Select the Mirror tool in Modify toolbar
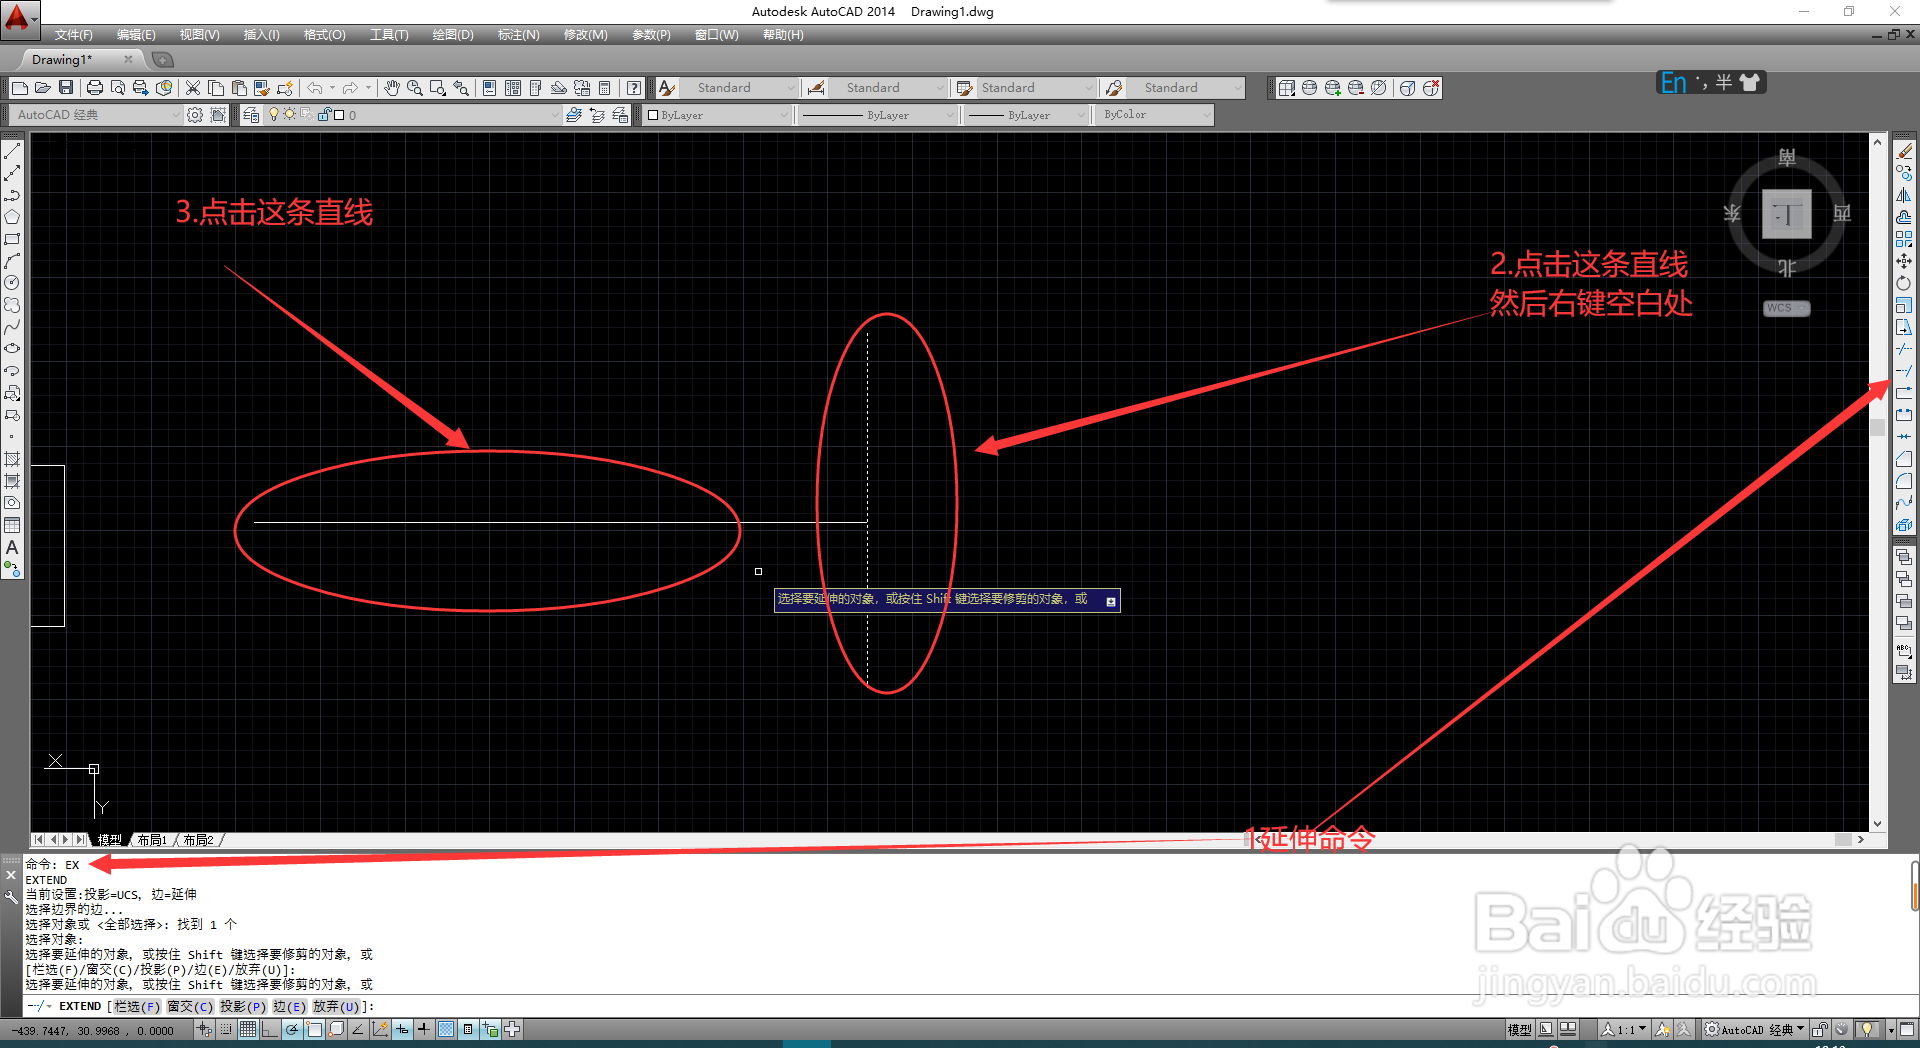 (1904, 195)
